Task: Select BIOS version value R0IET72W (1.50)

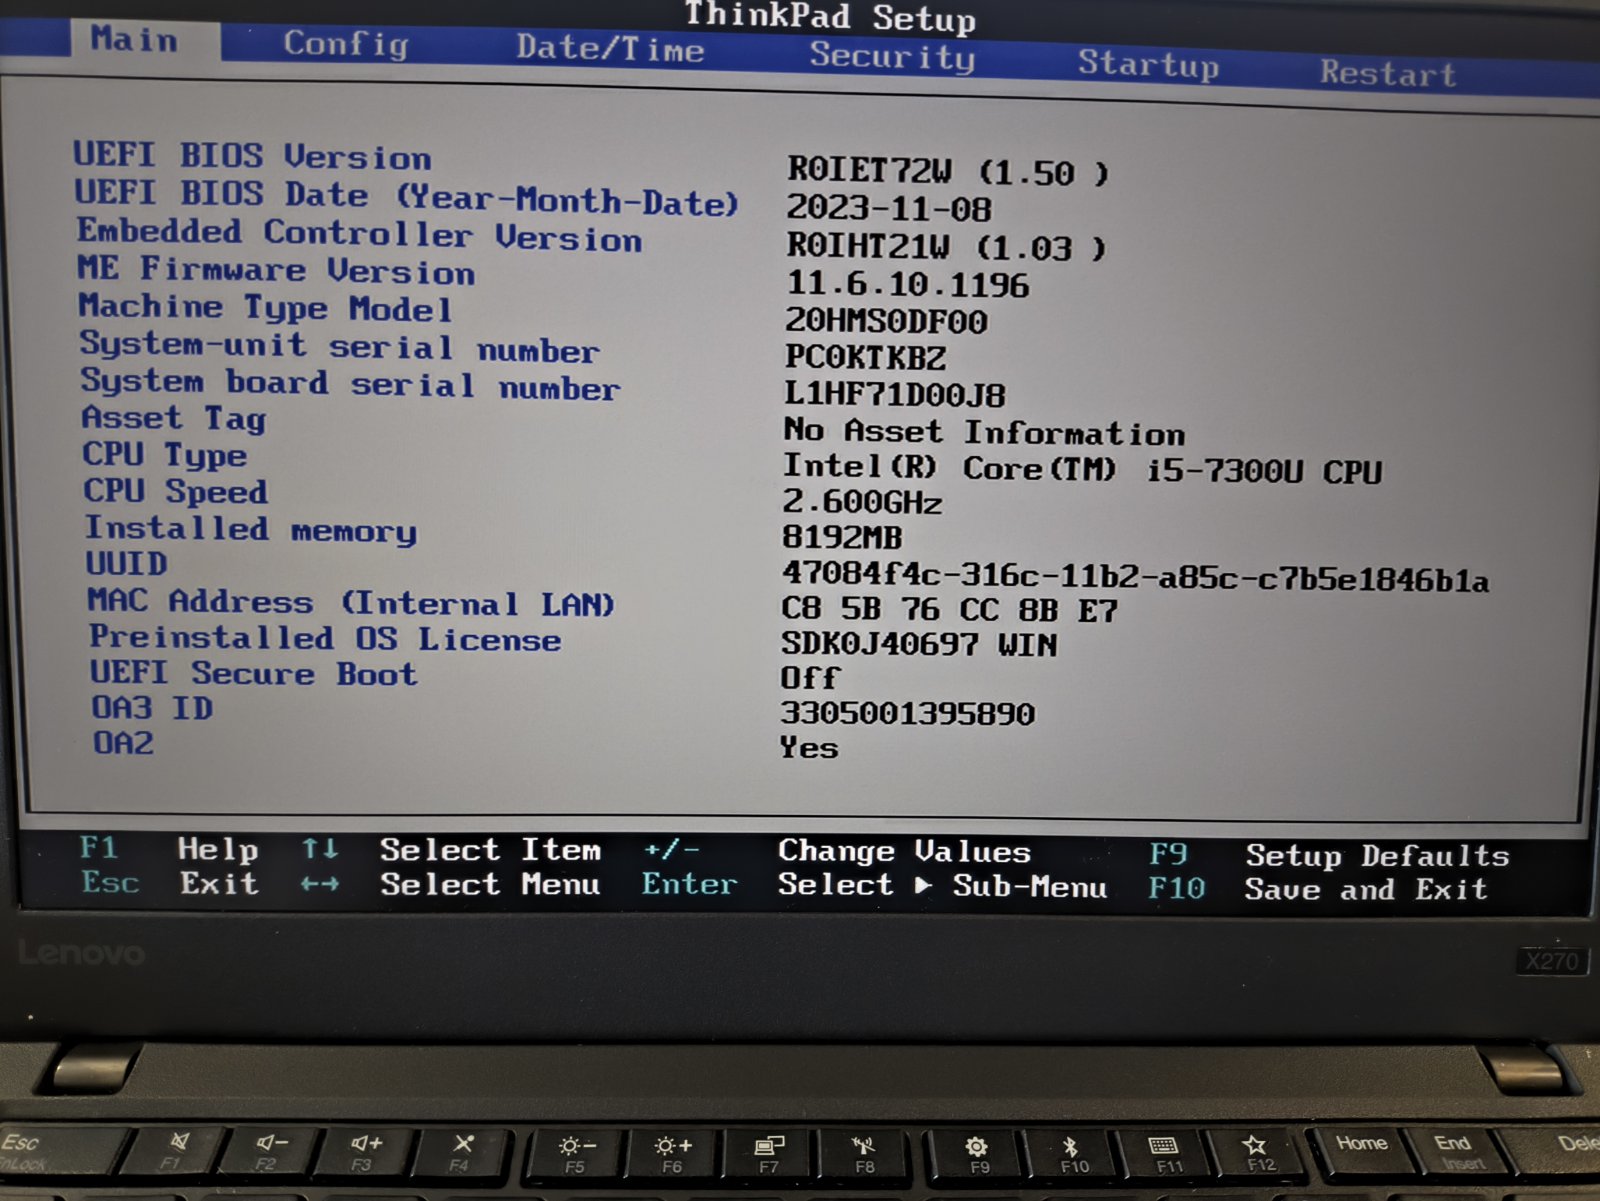Action: click(x=948, y=172)
